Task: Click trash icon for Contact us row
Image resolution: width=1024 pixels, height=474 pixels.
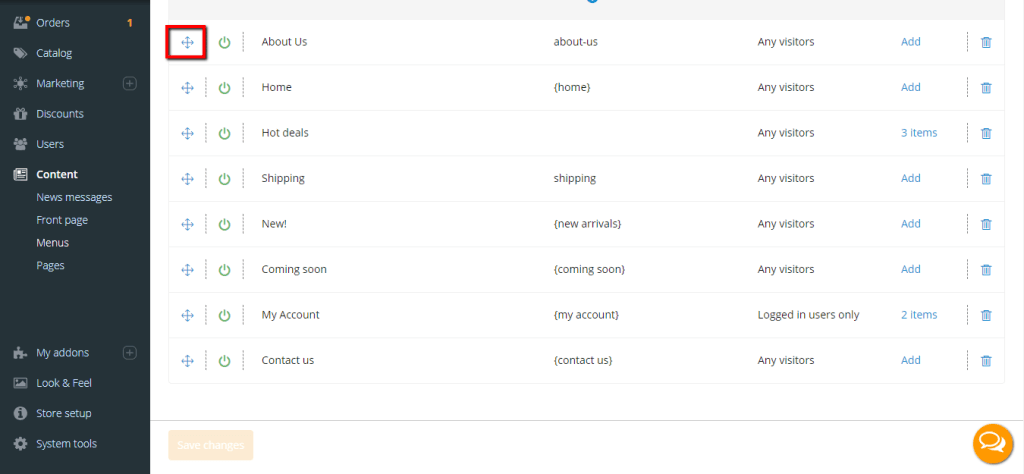Action: pyautogui.click(x=986, y=360)
